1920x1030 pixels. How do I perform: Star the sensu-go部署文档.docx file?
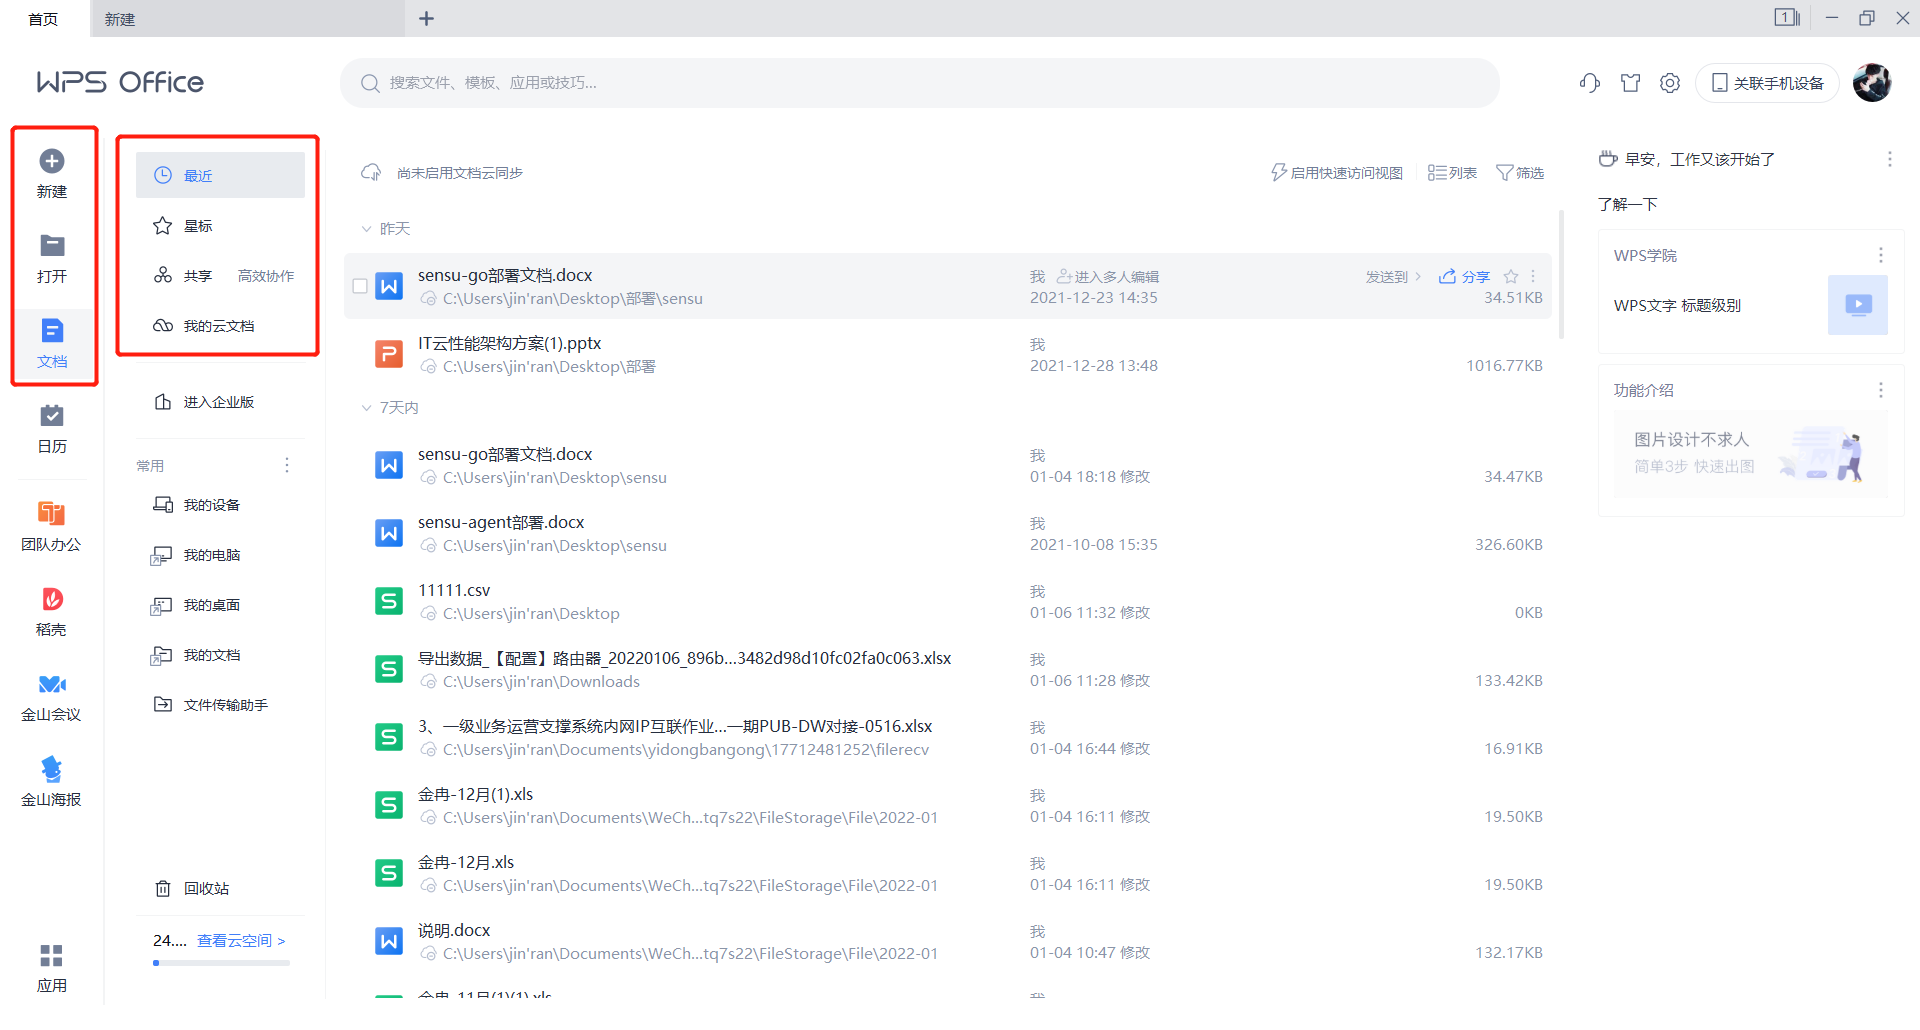1511,277
